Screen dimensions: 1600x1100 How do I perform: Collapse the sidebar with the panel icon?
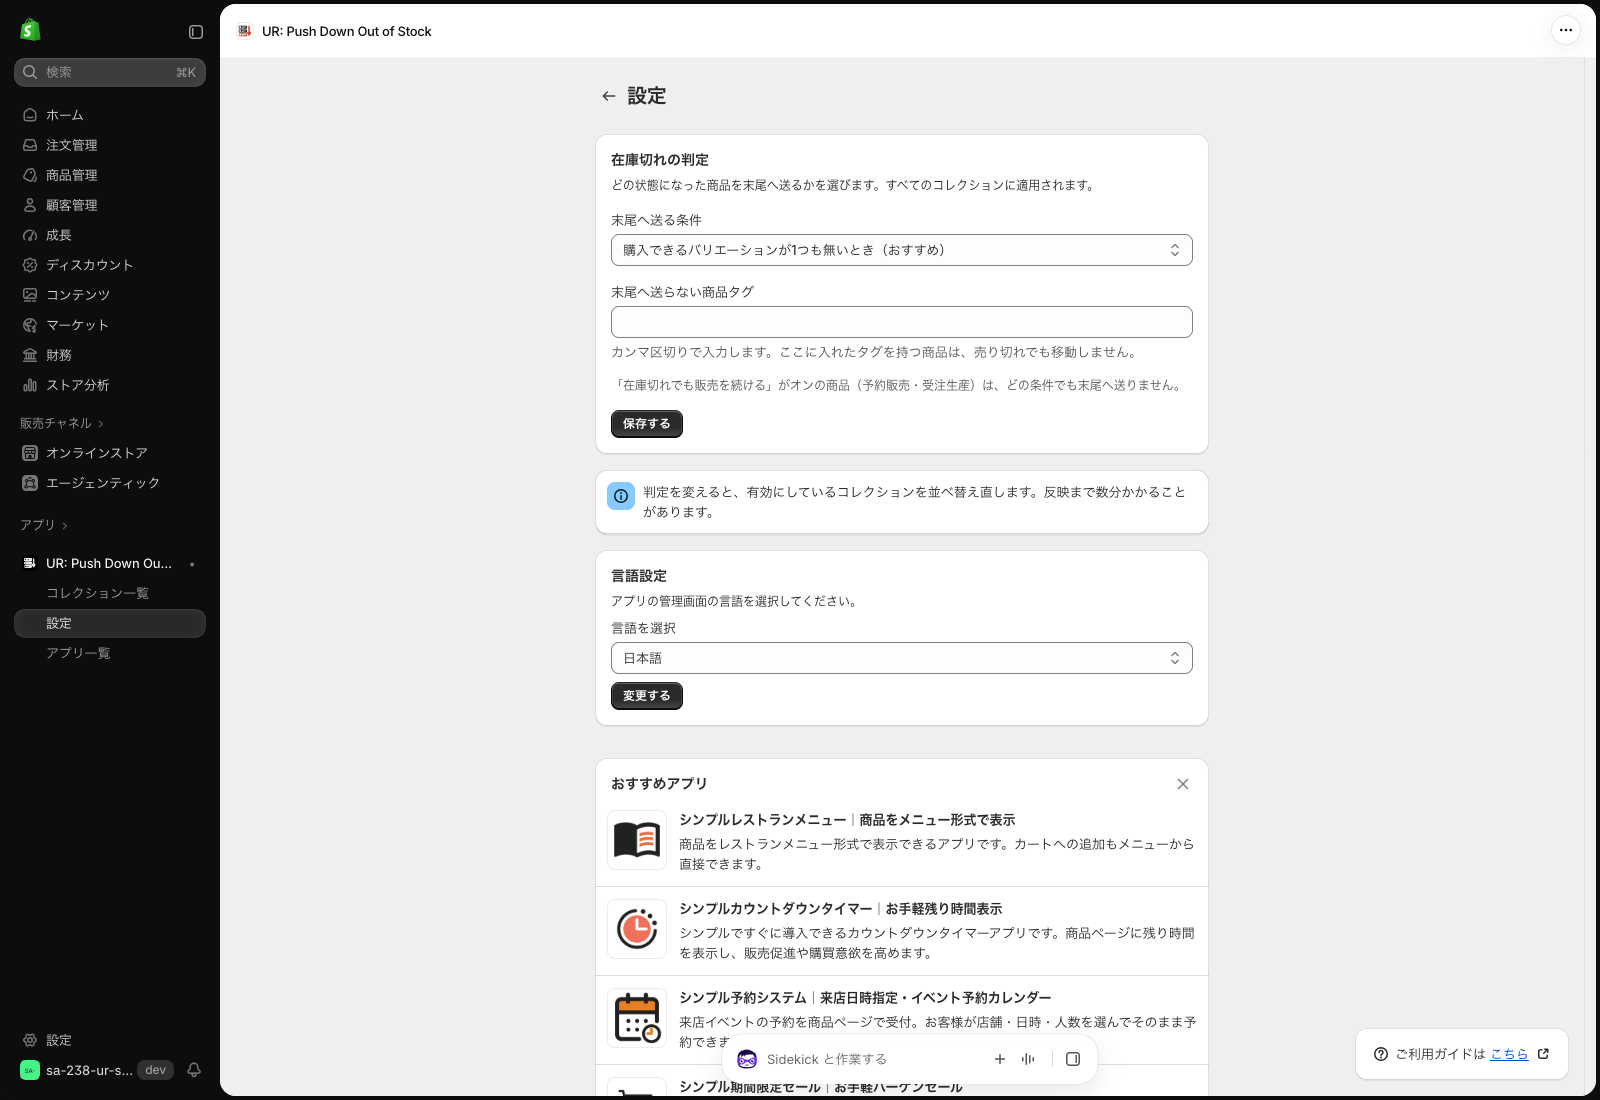[196, 32]
